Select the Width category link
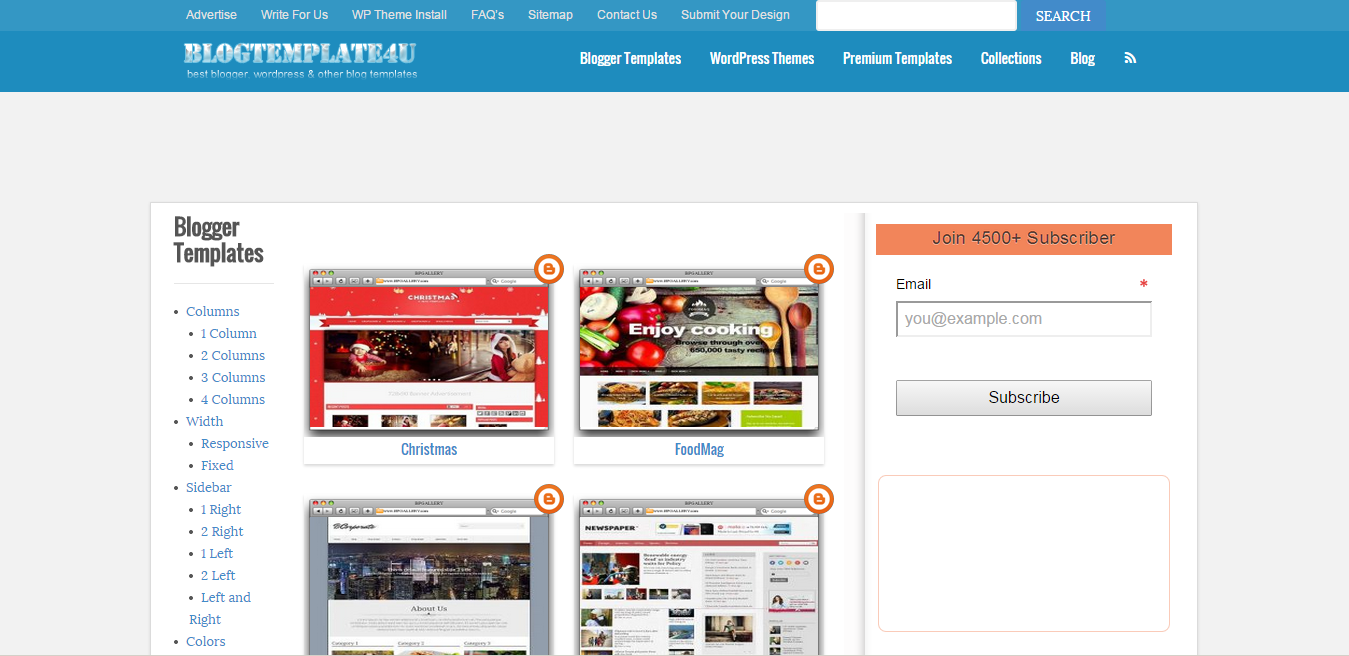Screen dimensions: 1349x656 tap(205, 421)
